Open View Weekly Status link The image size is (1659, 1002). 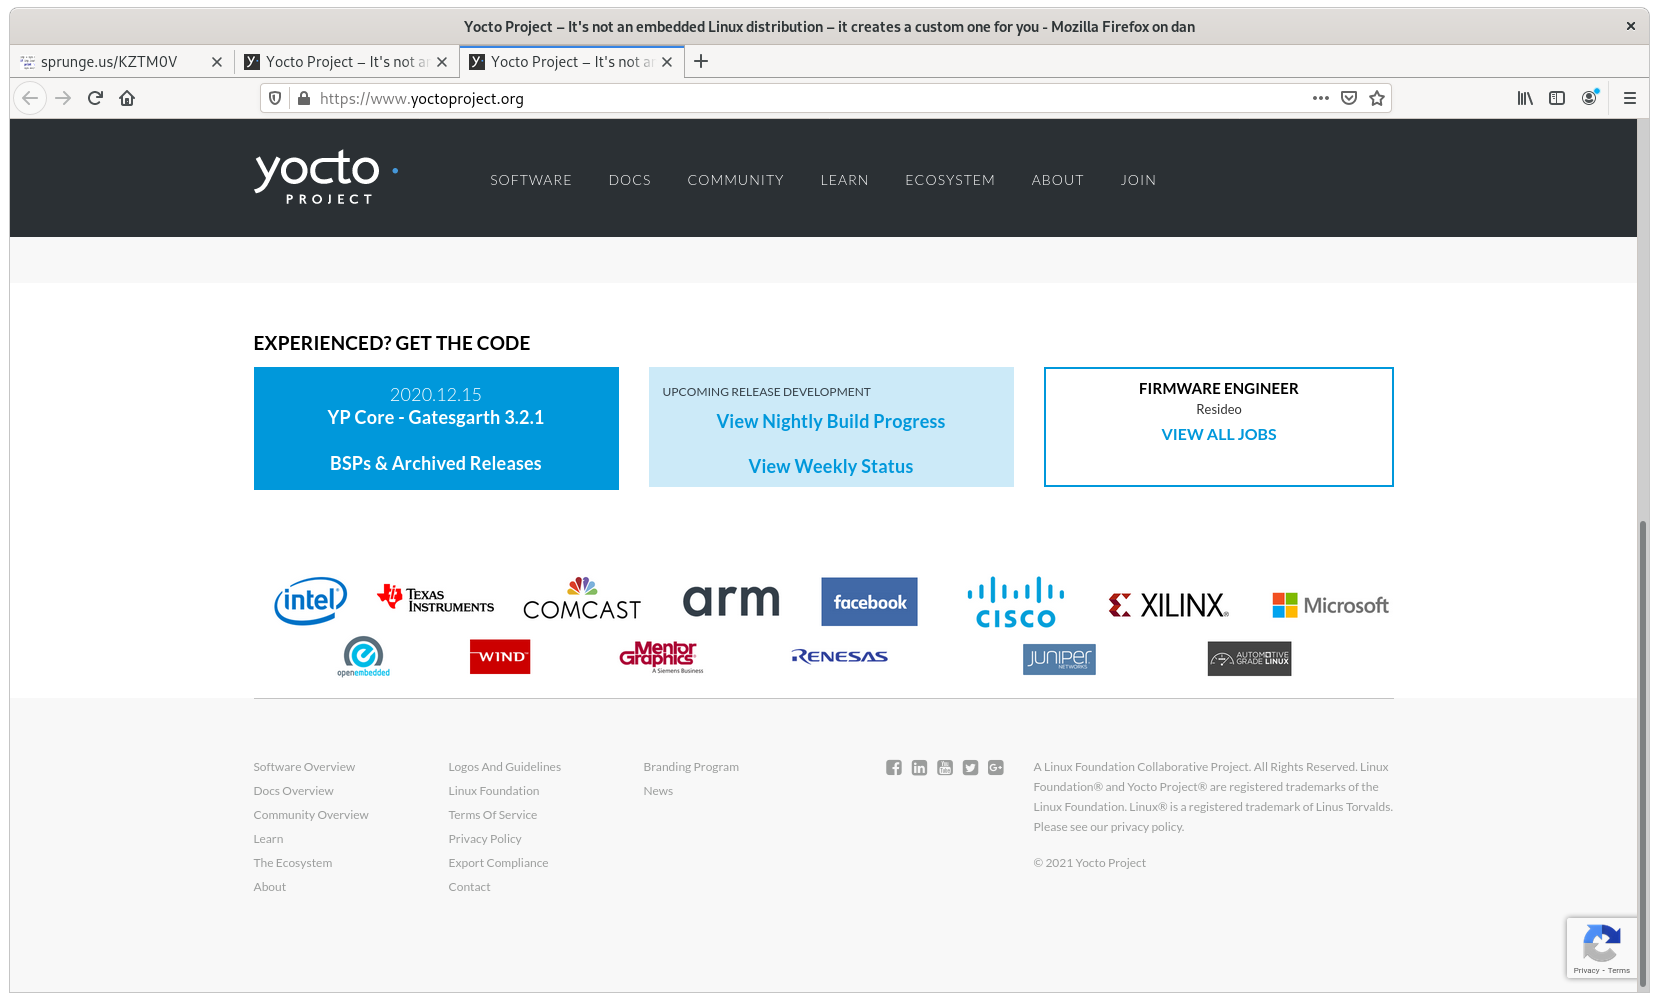[x=831, y=466]
